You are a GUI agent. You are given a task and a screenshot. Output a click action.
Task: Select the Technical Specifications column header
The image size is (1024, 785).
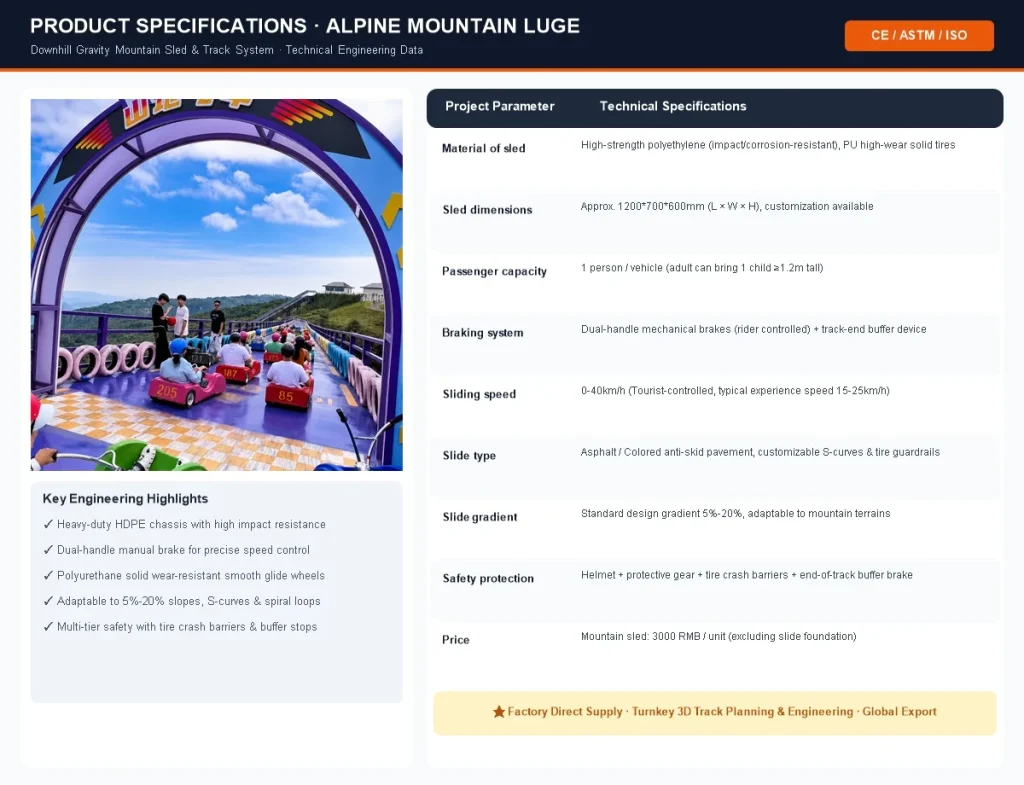pyautogui.click(x=673, y=106)
